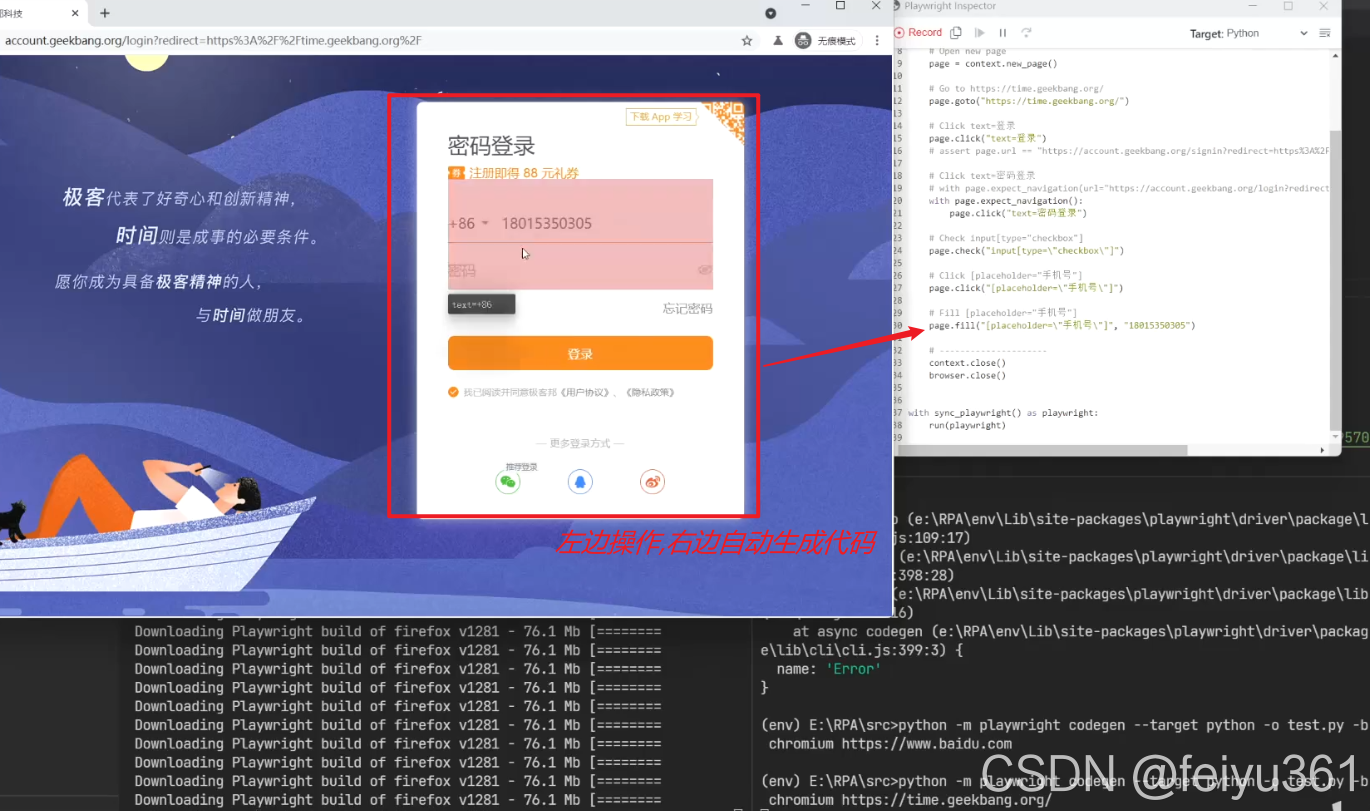Click the phone number field 18015350305
1370x811 pixels.
point(606,223)
